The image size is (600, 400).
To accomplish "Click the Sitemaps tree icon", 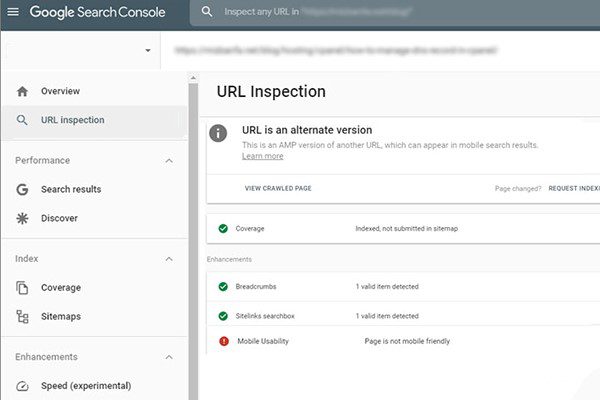I will pyautogui.click(x=22, y=317).
